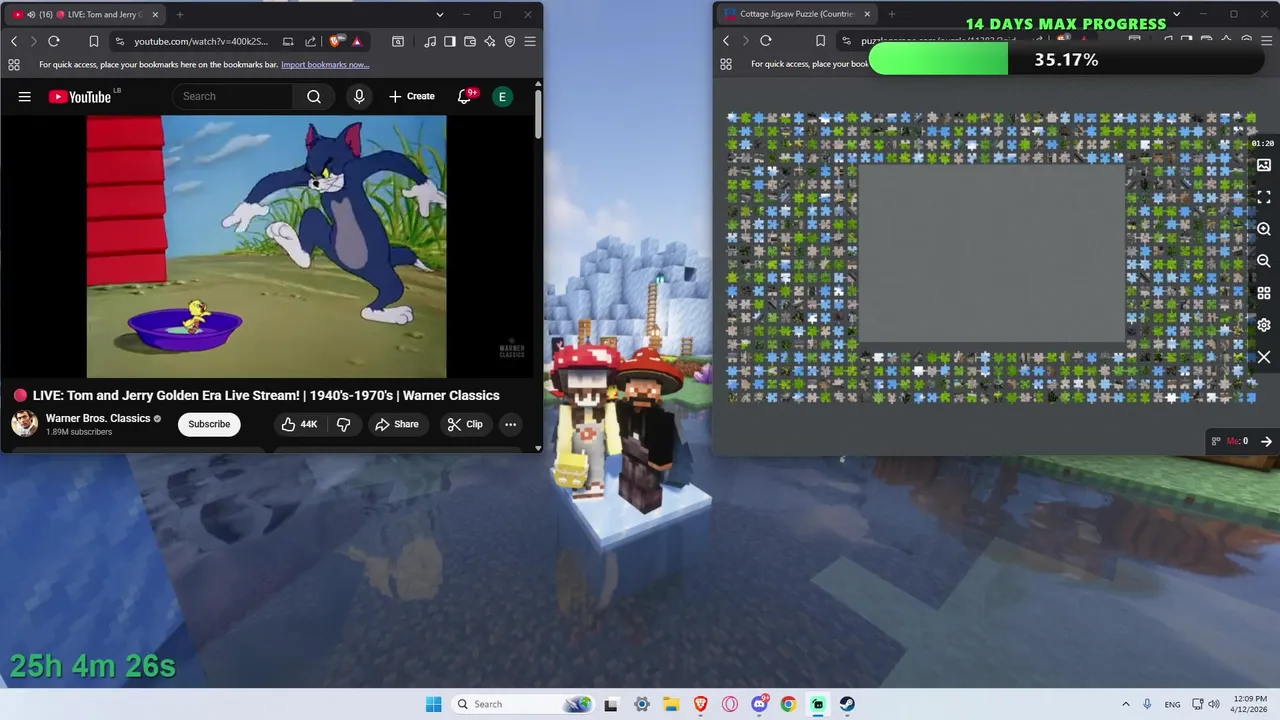The image size is (1280, 720).
Task: Open Brave Wallet in the YouTube window
Action: 470,41
